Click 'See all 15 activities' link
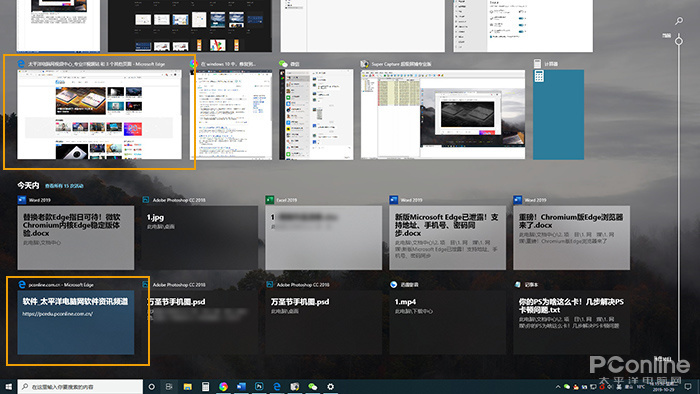Viewport: 700px width, 394px height. click(64, 186)
